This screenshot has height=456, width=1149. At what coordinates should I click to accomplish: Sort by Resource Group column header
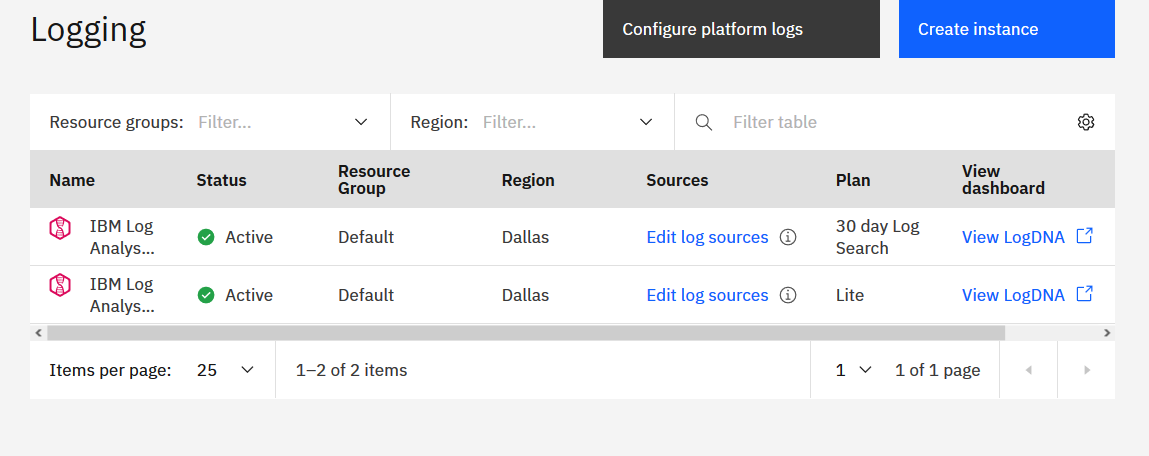[x=374, y=180]
